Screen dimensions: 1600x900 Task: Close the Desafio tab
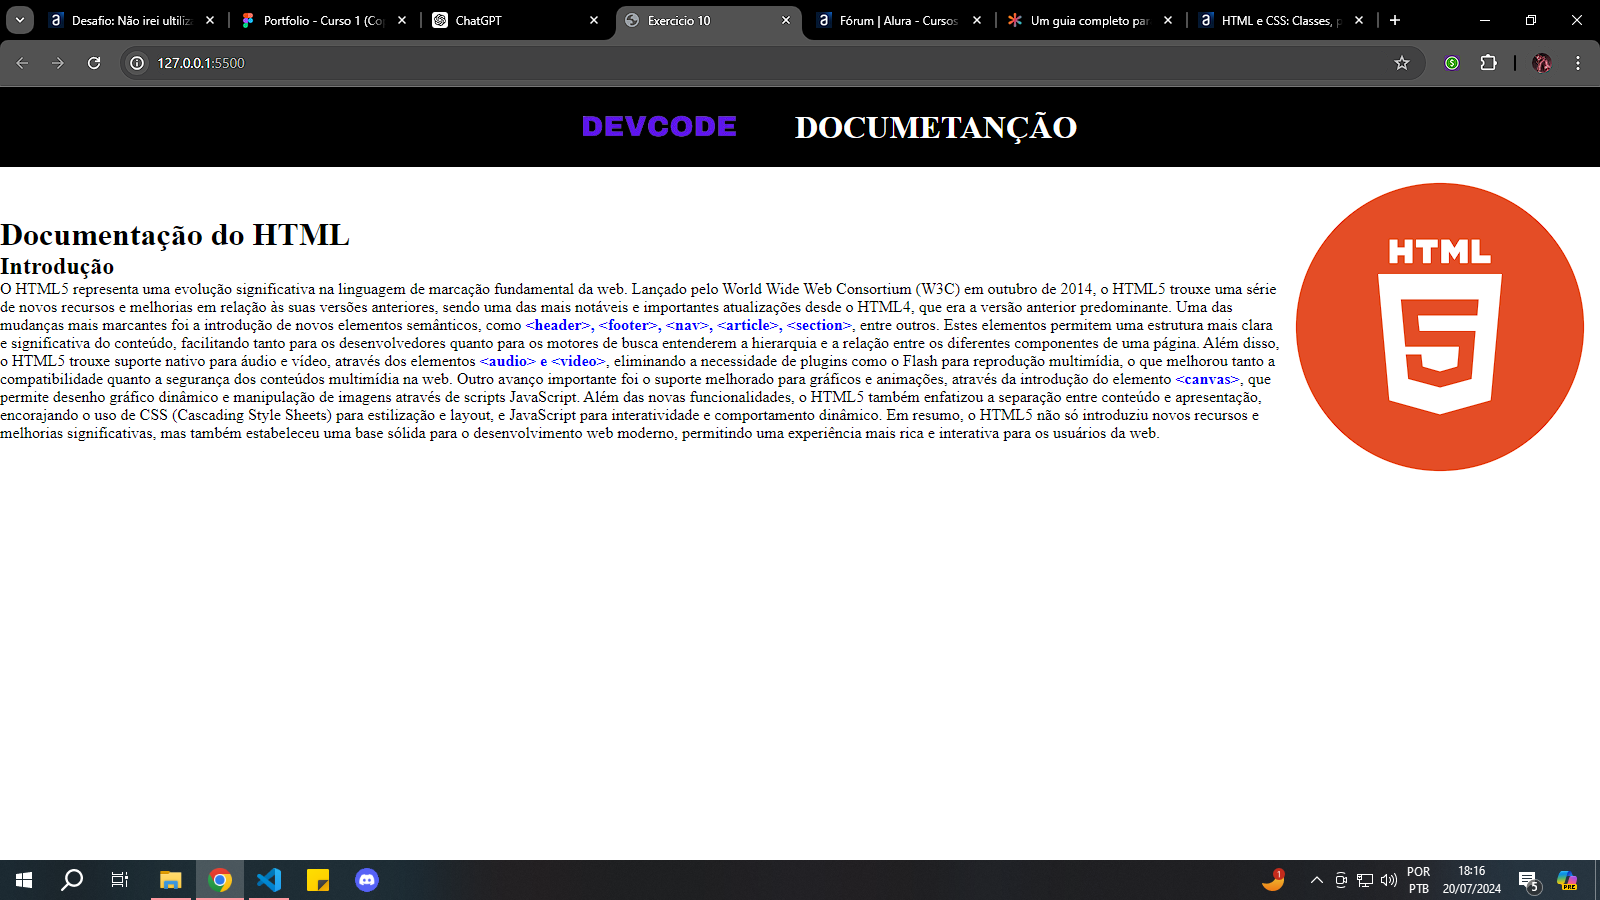click(210, 20)
